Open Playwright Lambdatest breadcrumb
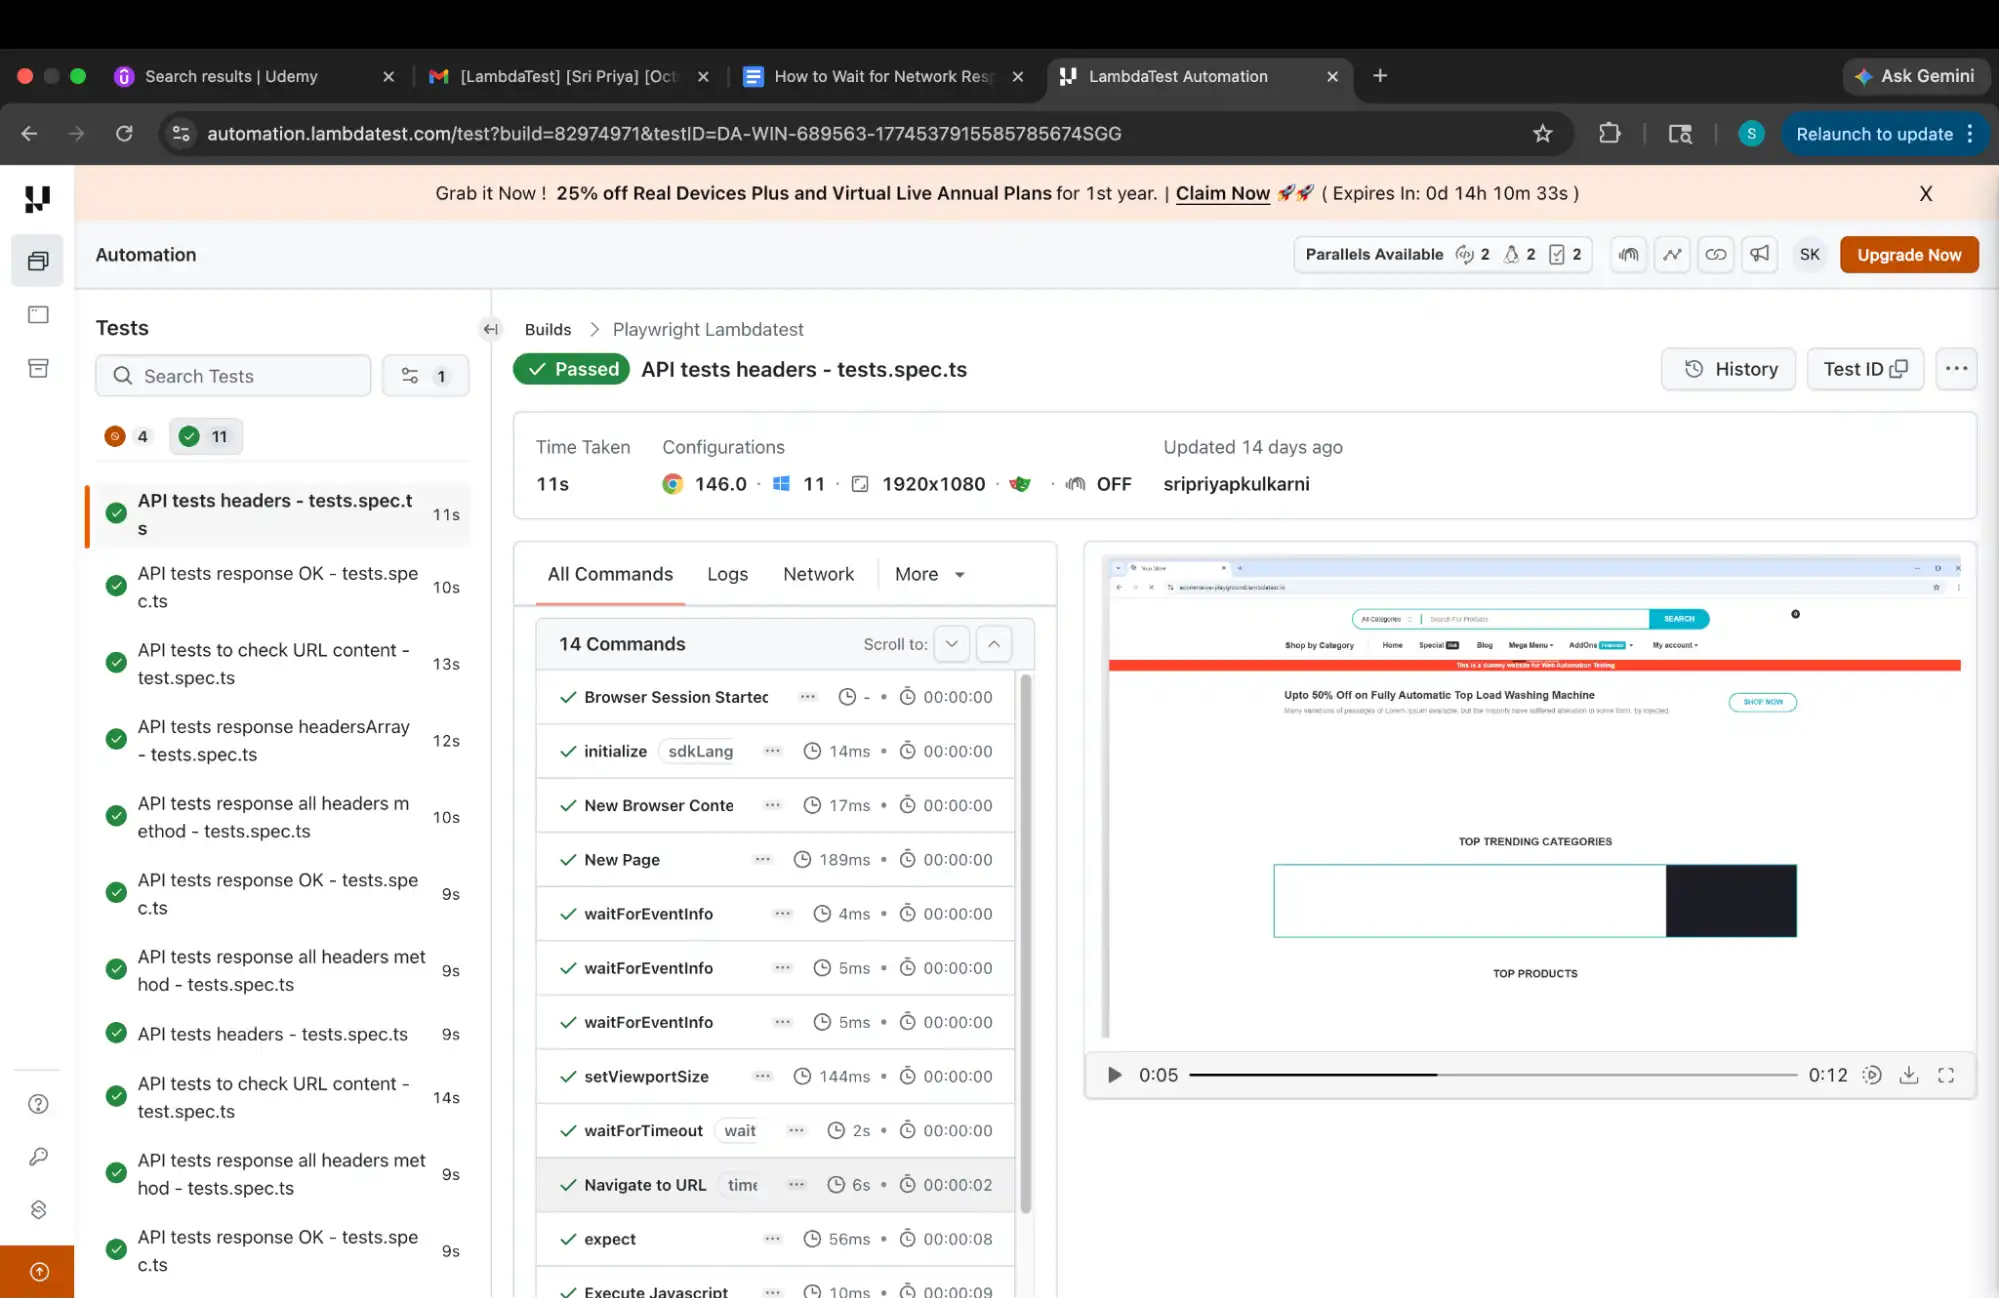 point(708,330)
